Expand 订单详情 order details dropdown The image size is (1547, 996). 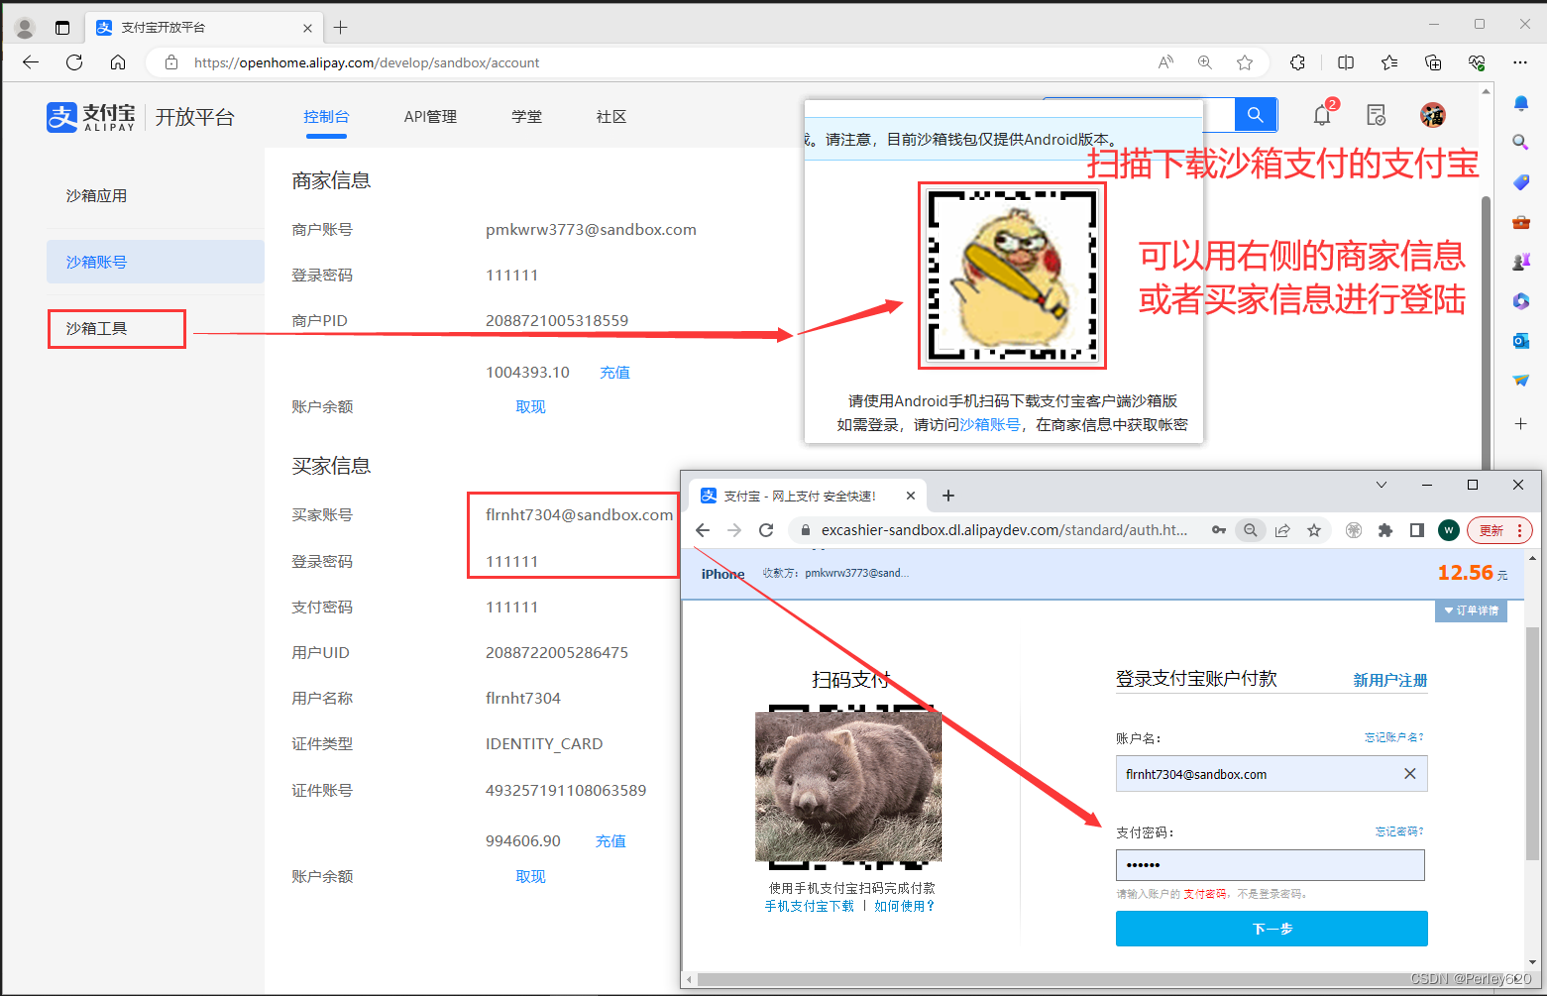point(1471,610)
